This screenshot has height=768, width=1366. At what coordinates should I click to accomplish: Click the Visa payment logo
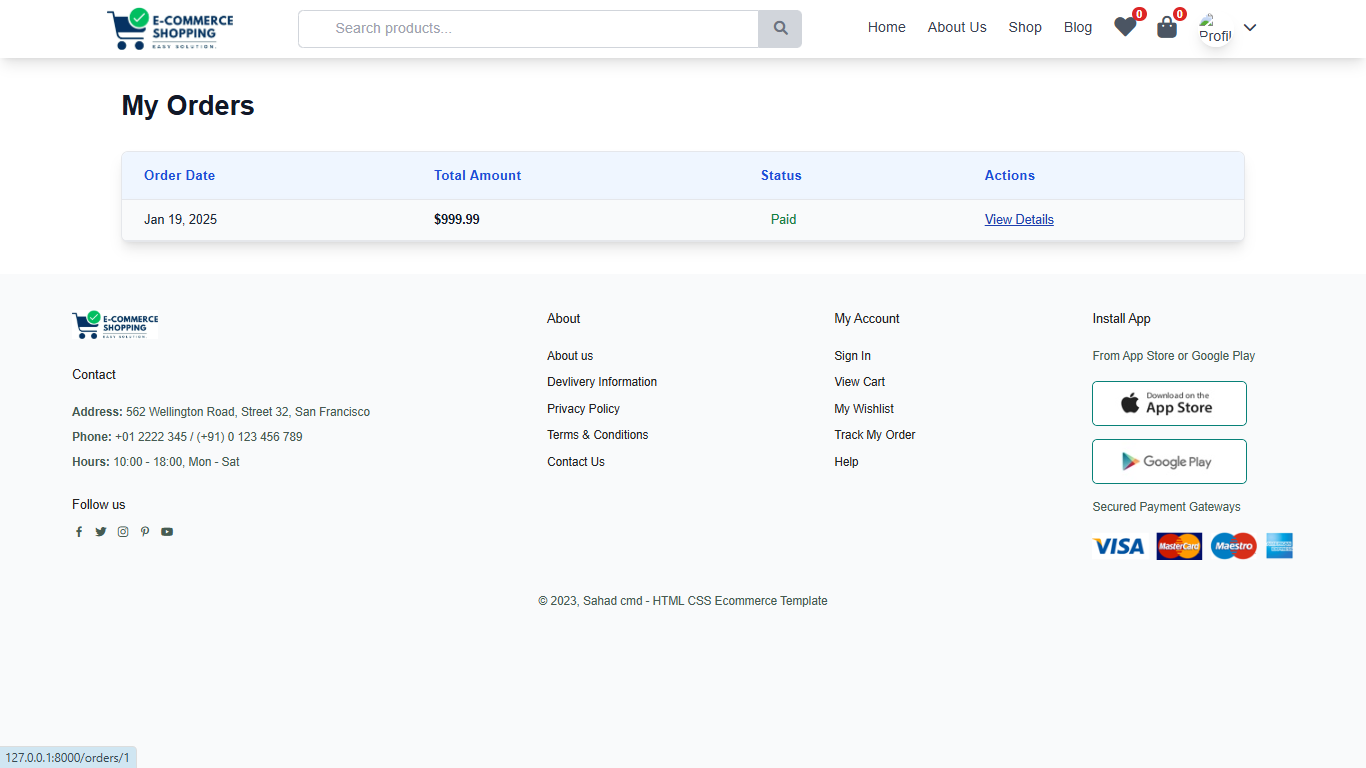click(x=1119, y=546)
